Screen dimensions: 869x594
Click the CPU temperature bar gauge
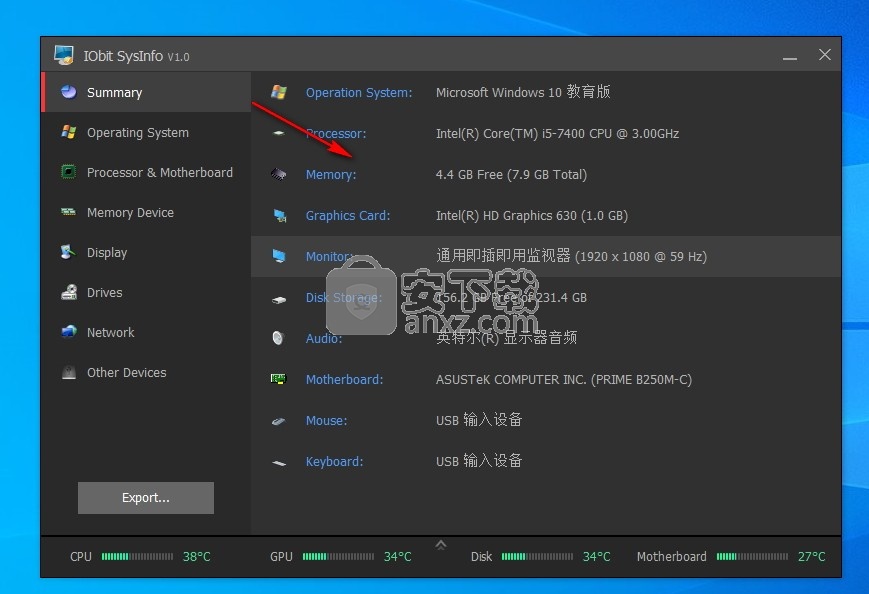[137, 556]
